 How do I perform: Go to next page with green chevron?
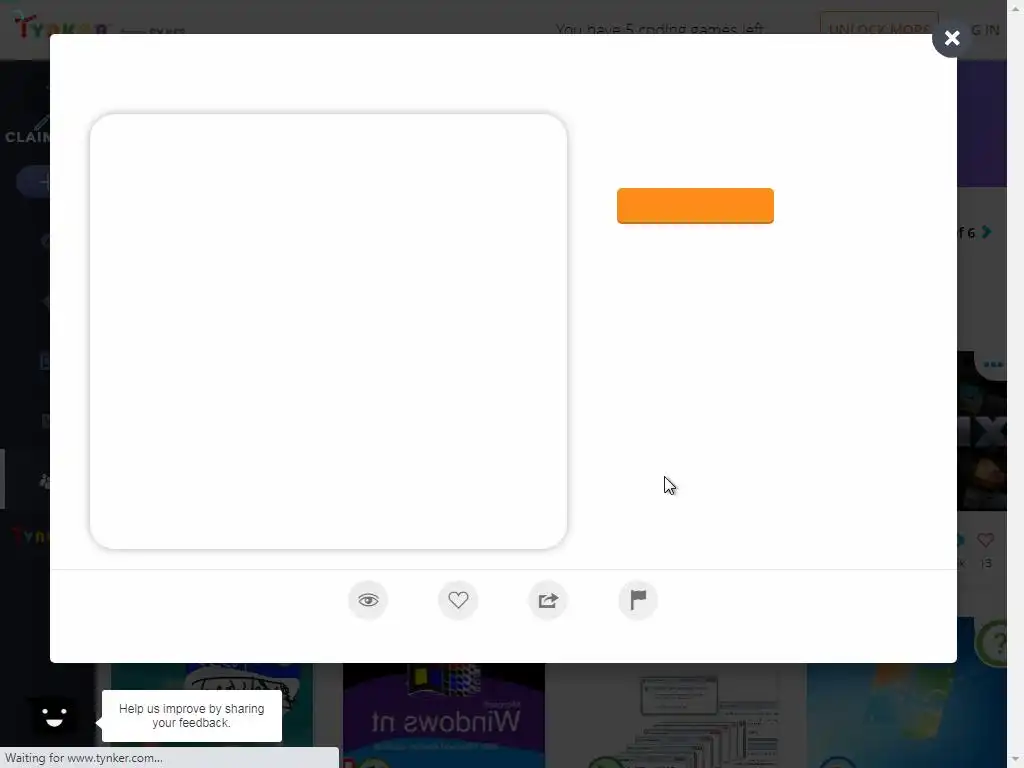click(987, 232)
